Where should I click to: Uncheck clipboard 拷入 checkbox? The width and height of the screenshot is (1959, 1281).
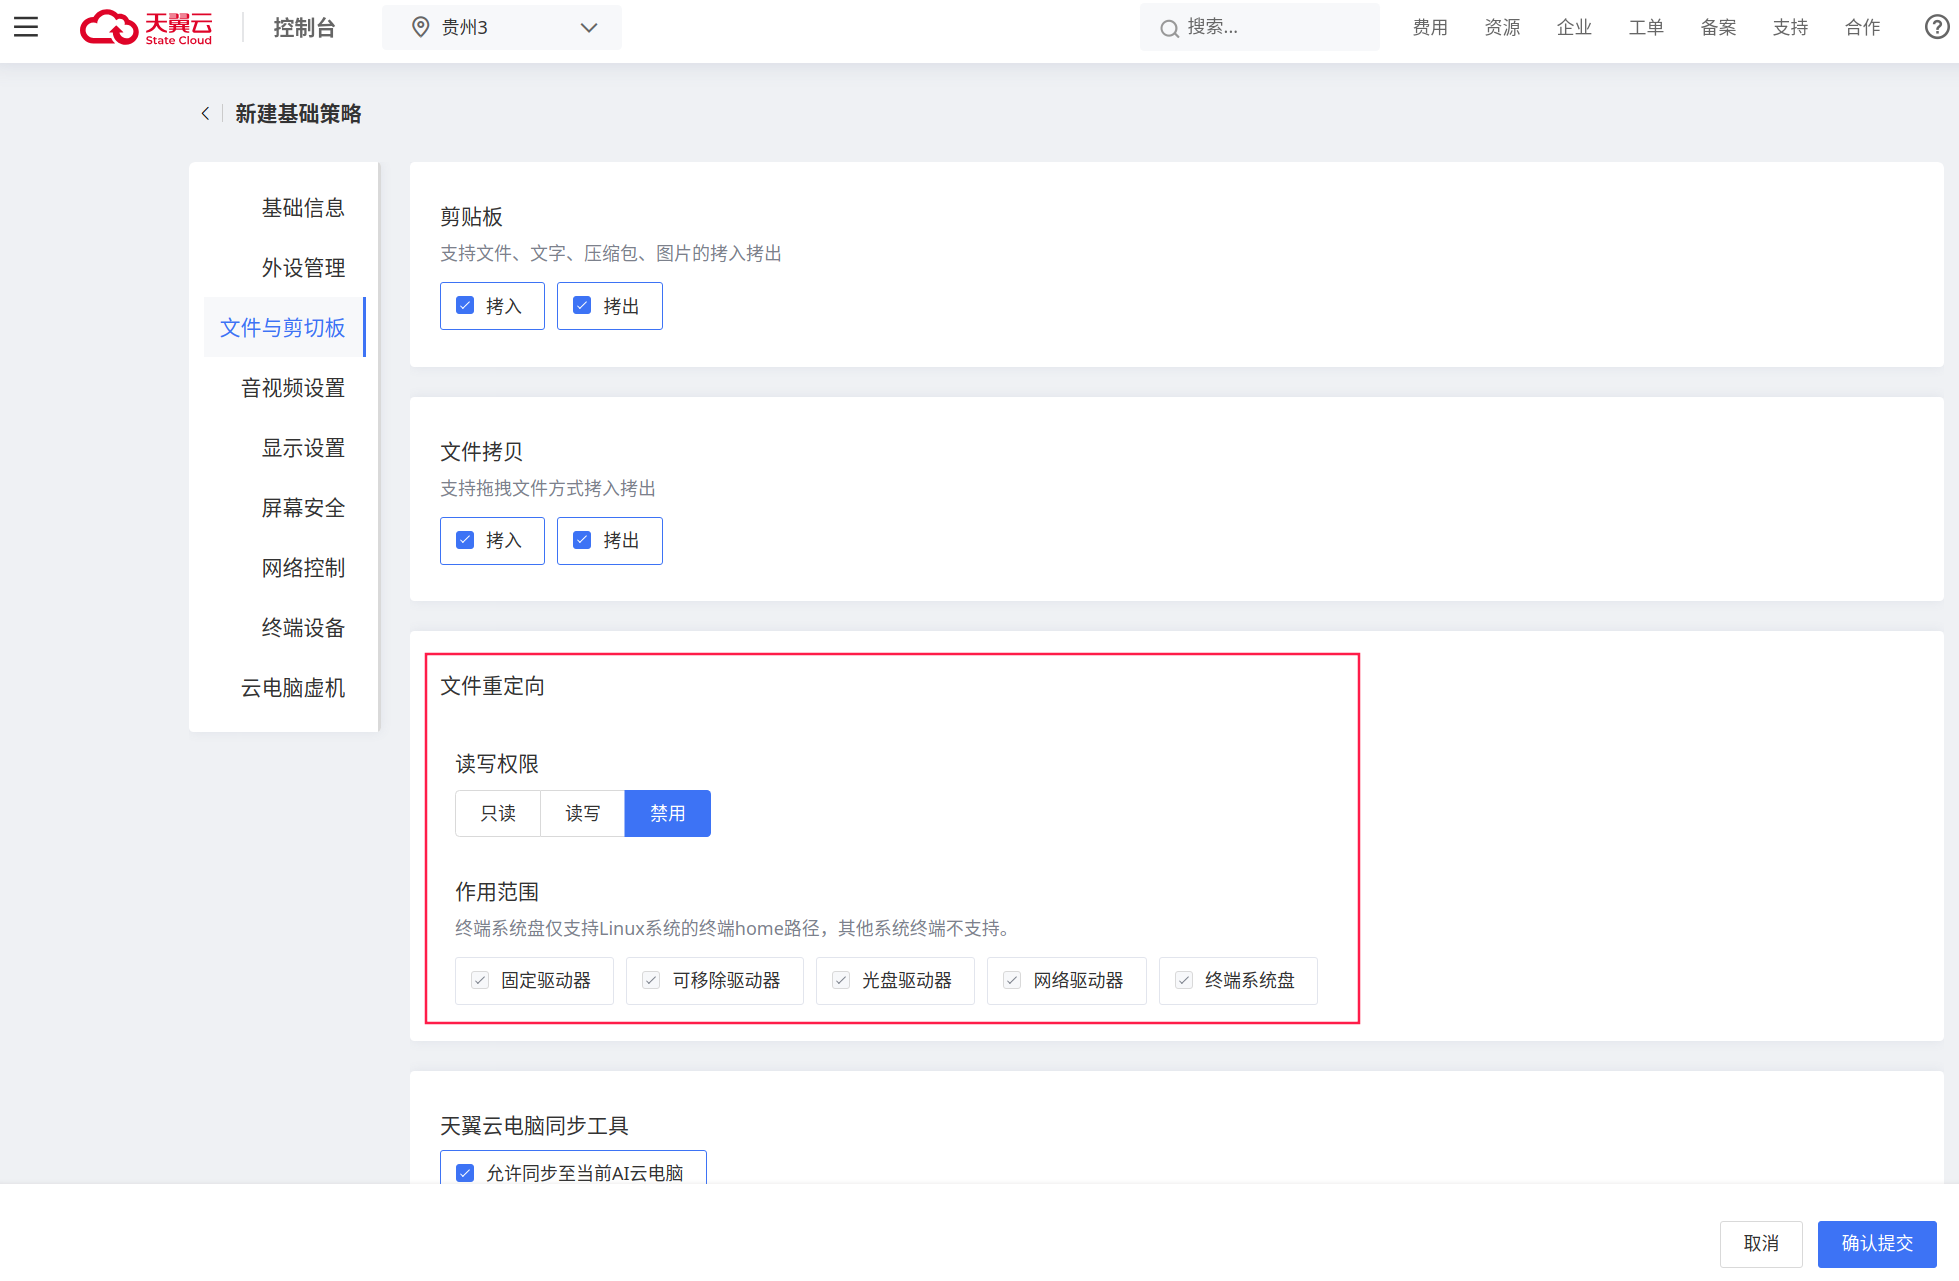(465, 305)
